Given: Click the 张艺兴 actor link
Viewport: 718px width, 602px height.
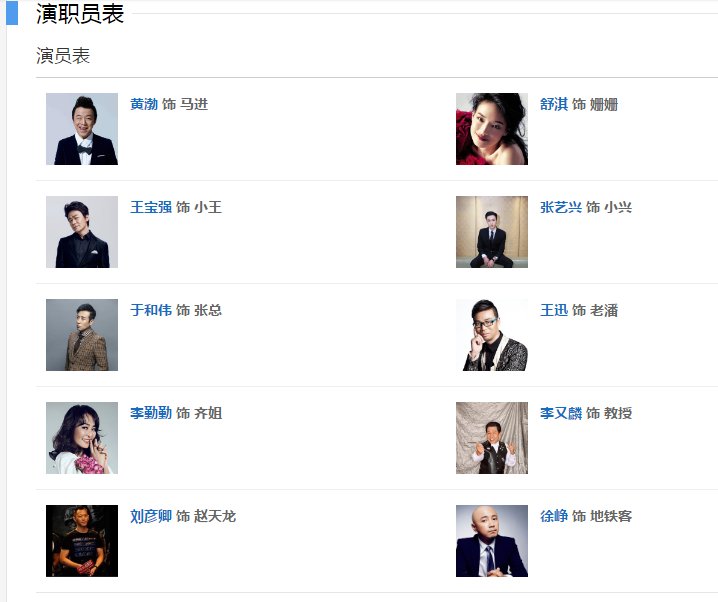Looking at the screenshot, I should (560, 207).
